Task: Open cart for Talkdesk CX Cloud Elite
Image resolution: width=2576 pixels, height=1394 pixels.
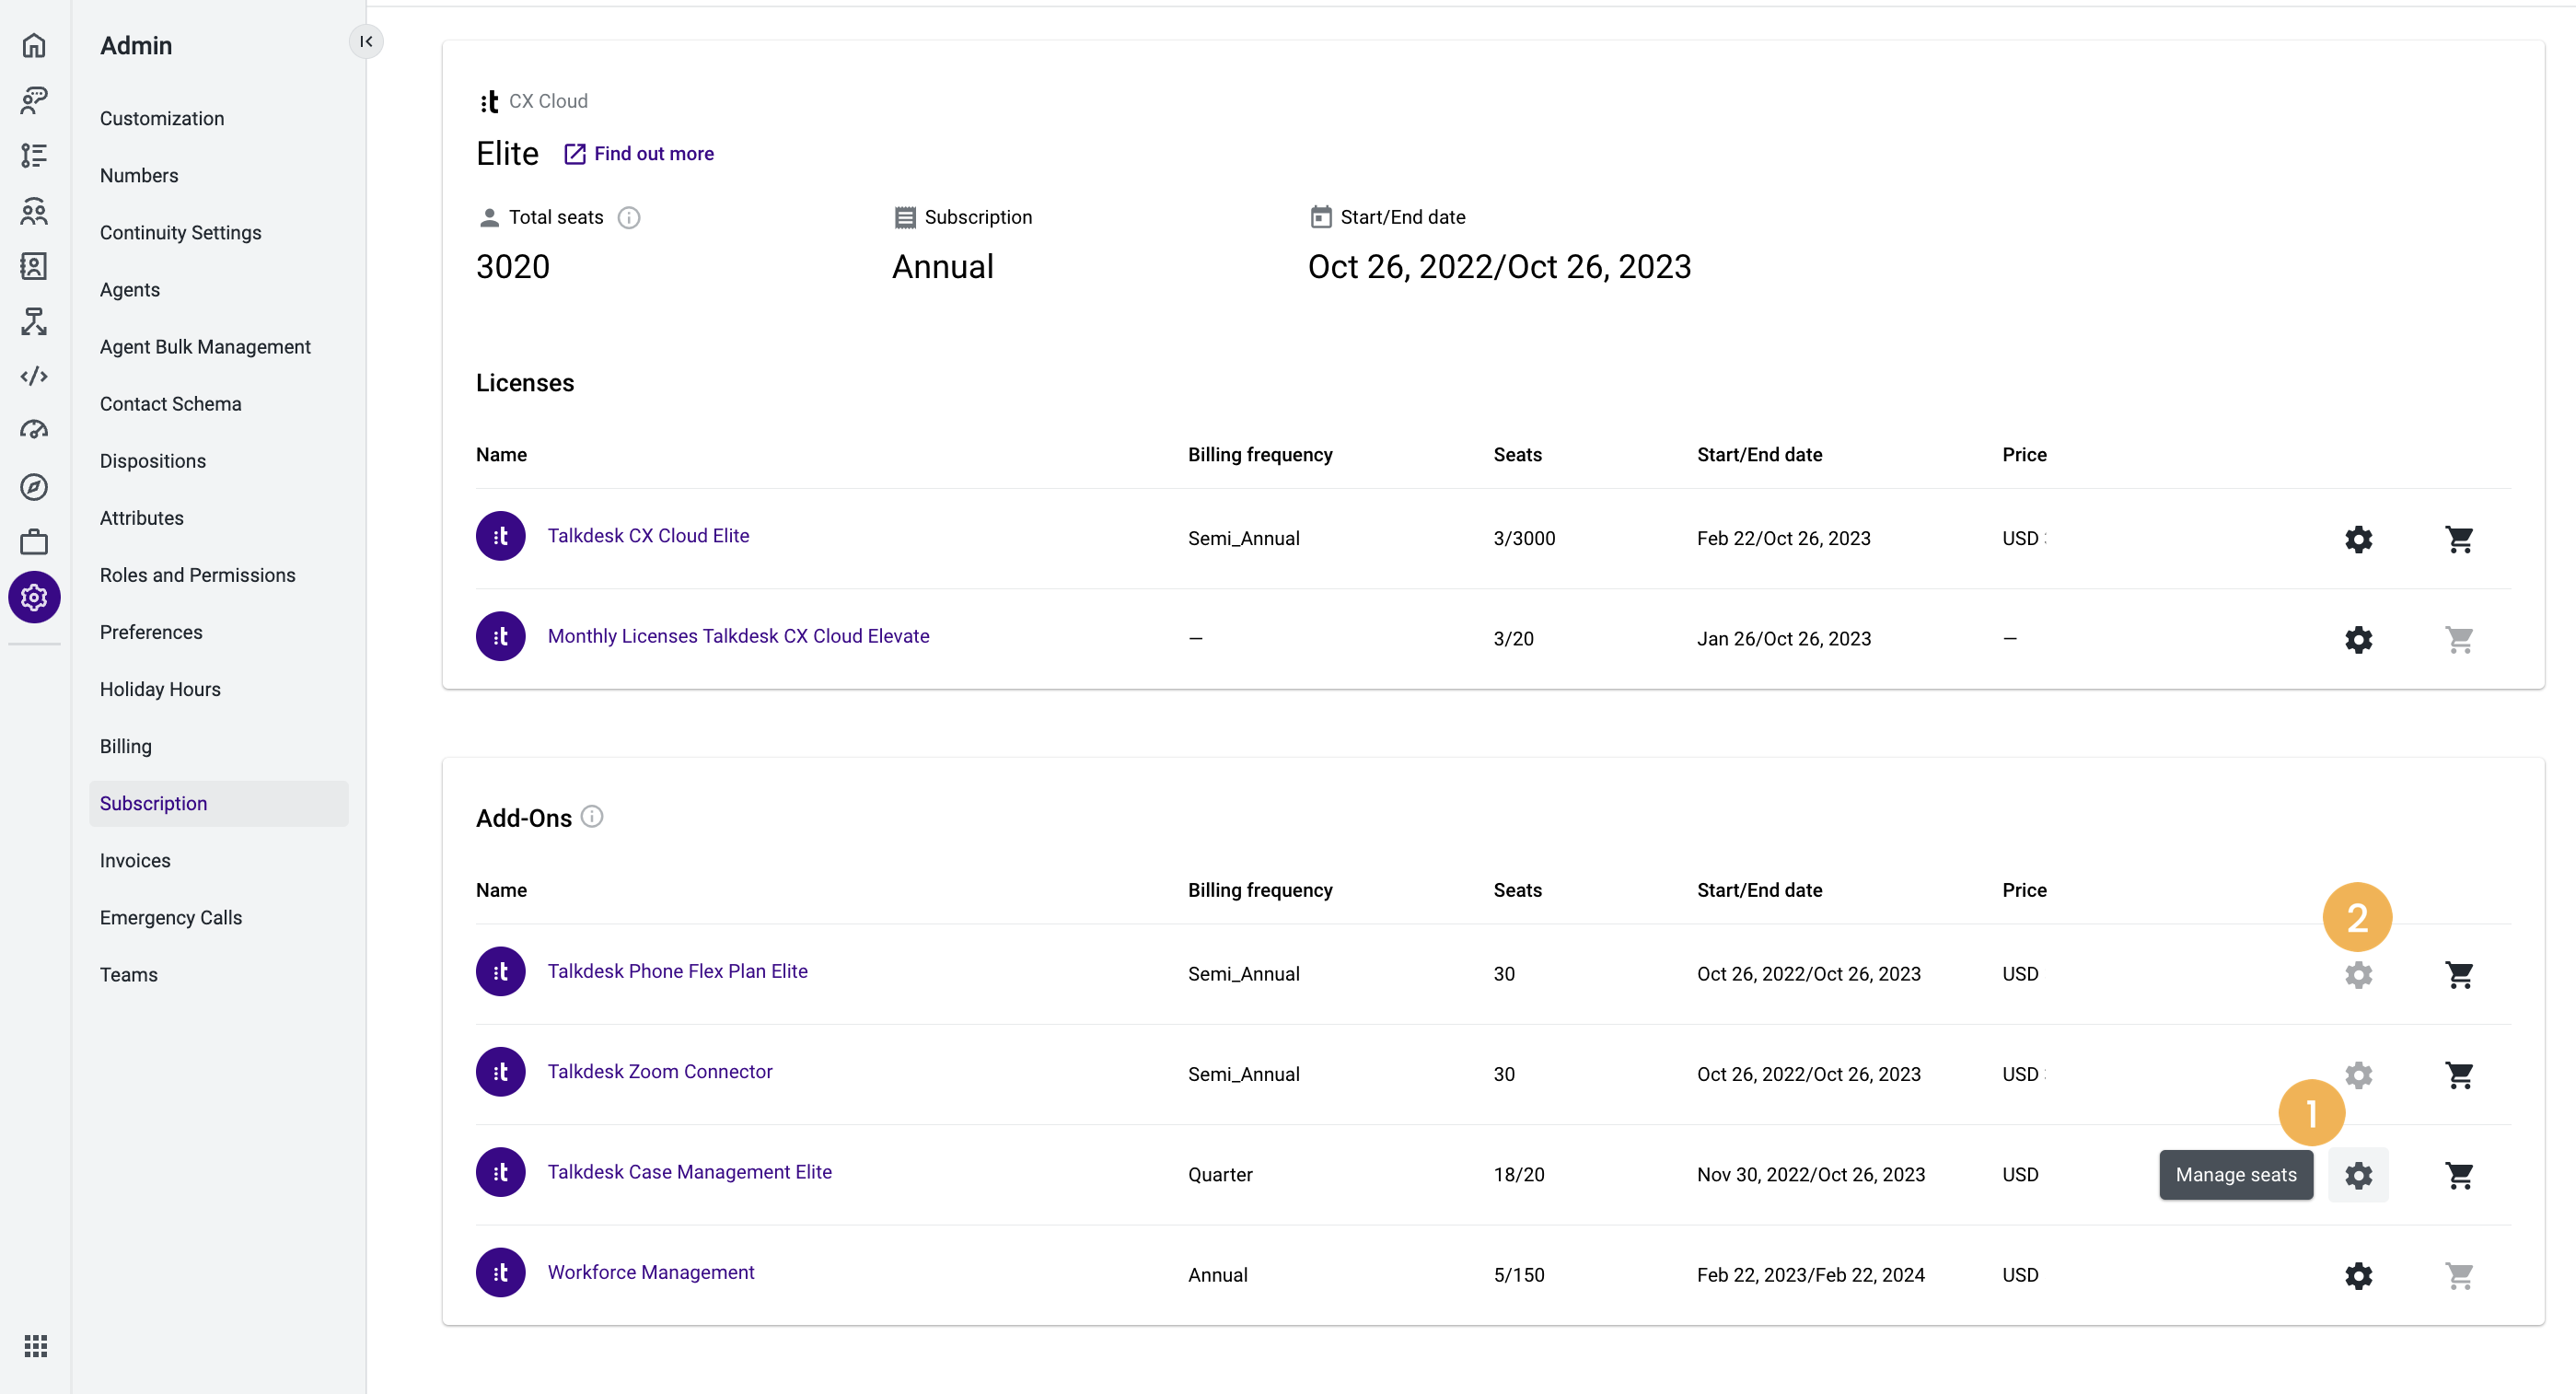Action: tap(2459, 539)
